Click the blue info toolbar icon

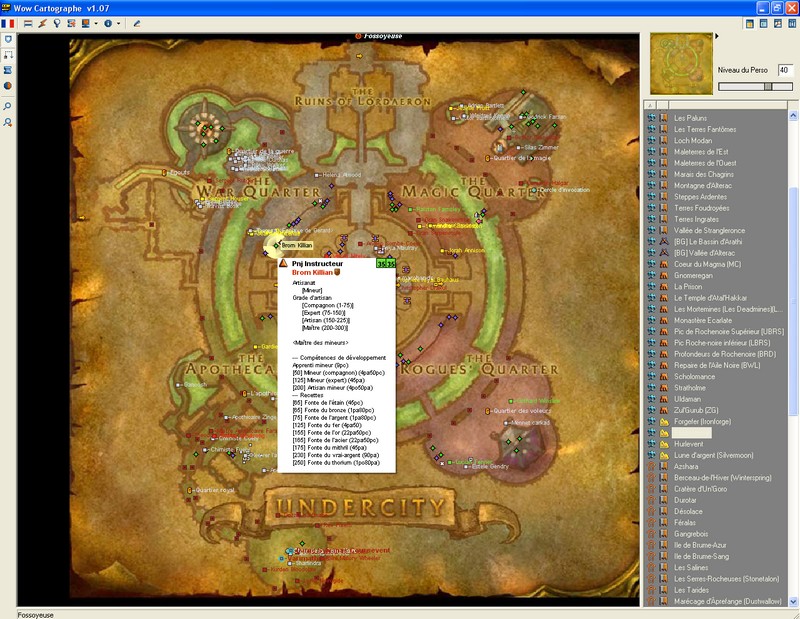pos(108,23)
